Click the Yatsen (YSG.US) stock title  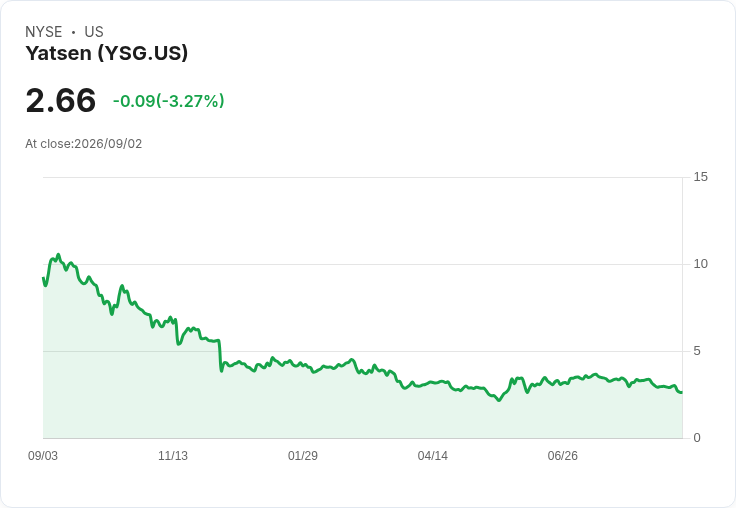click(107, 53)
